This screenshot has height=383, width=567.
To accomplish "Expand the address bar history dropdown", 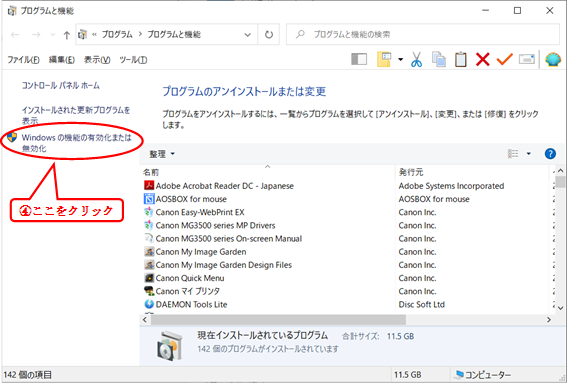I will click(x=247, y=35).
